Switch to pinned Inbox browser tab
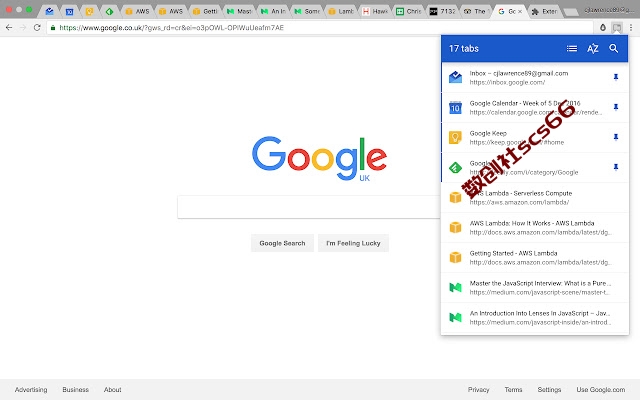 (49, 11)
